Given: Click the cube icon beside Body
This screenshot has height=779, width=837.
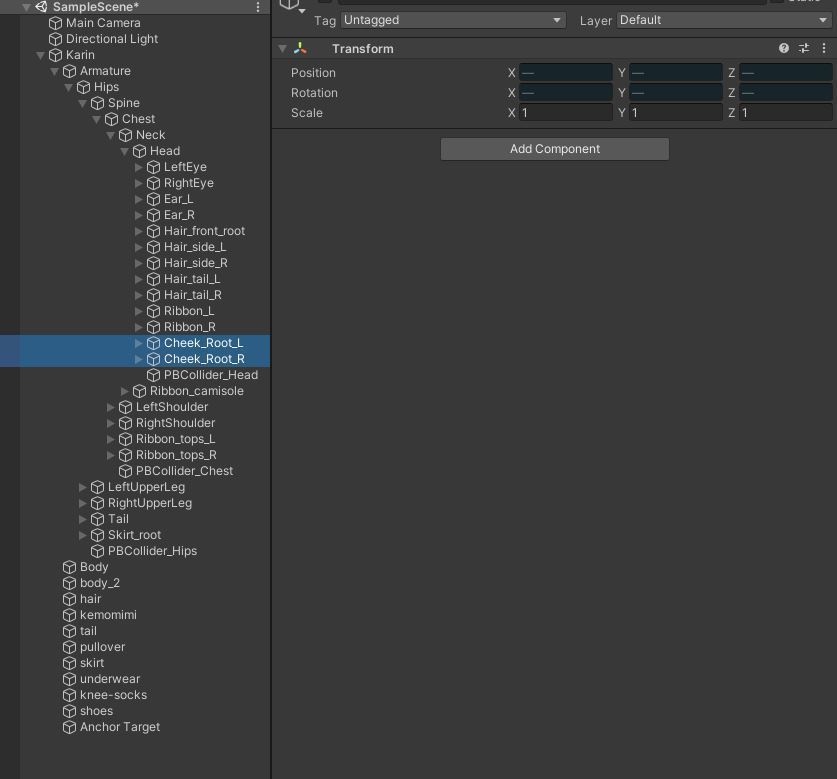Looking at the screenshot, I should pos(69,567).
